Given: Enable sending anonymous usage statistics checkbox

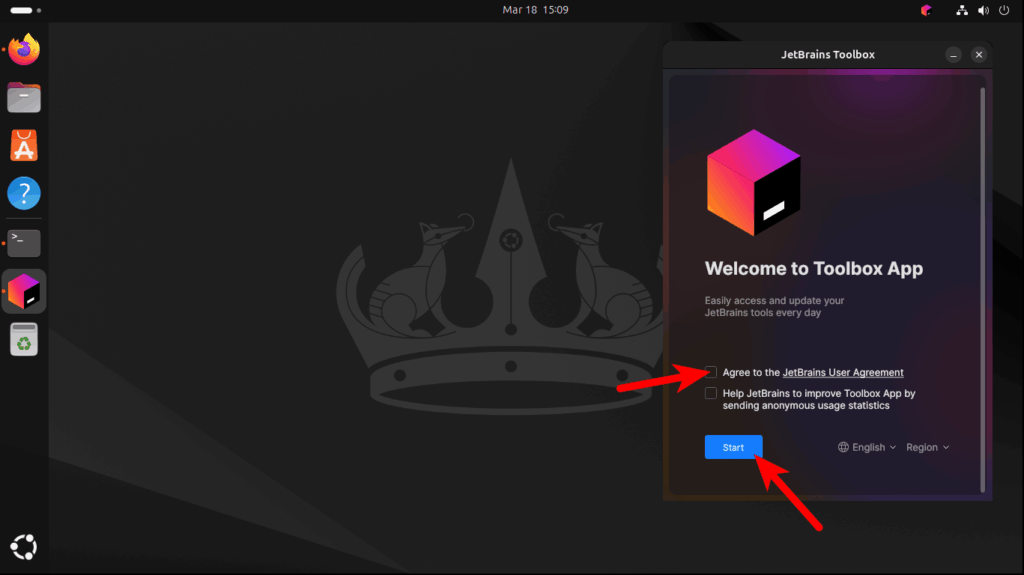Looking at the screenshot, I should [x=711, y=393].
